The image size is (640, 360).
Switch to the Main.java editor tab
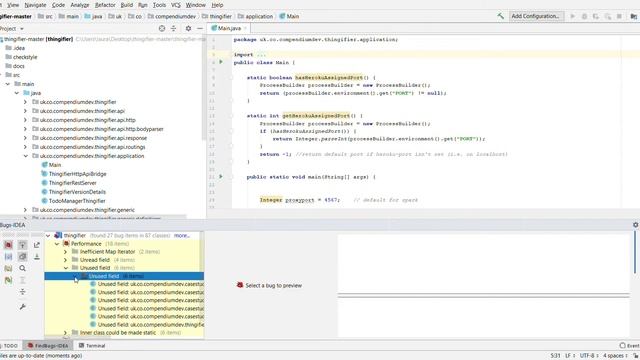point(229,28)
